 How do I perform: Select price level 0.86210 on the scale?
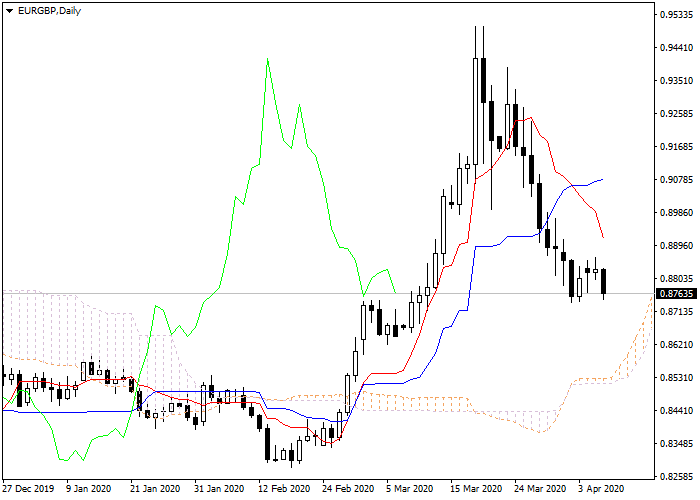(676, 345)
